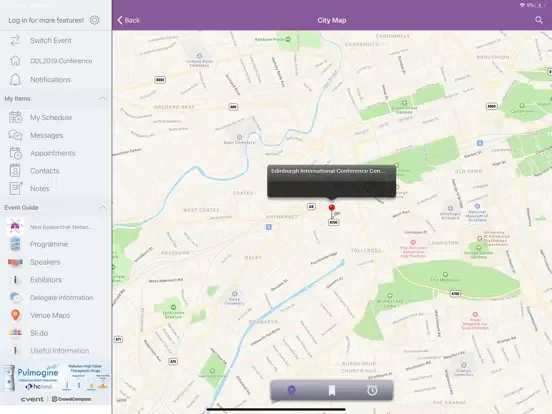
Task: Select the Speakers label
Action: (x=45, y=262)
